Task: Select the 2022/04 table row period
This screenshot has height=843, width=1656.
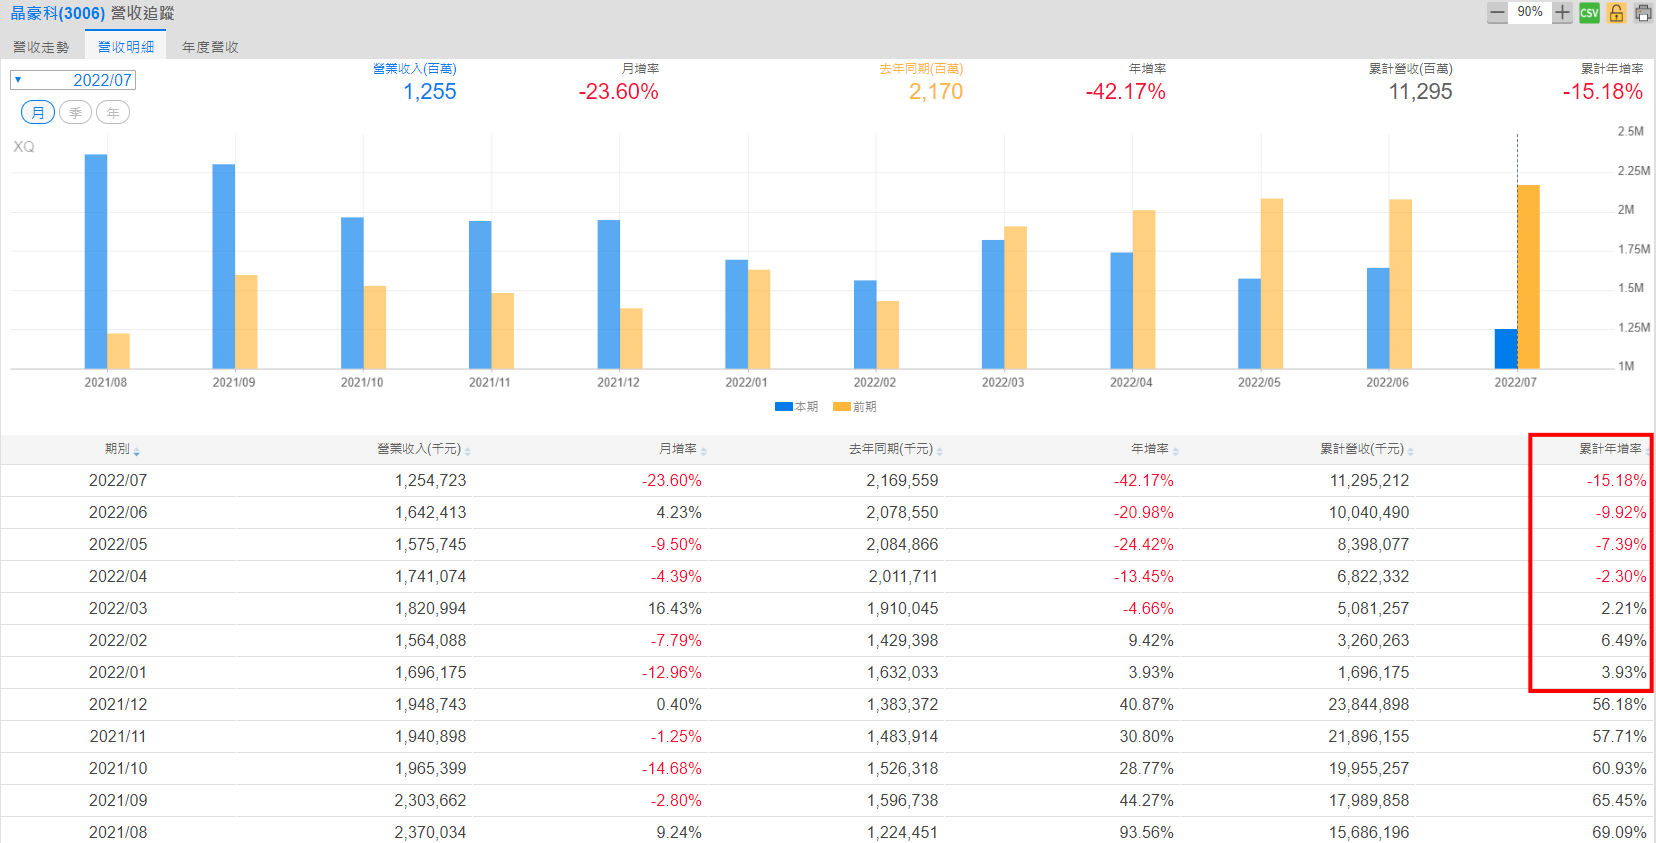Action: [x=118, y=577]
